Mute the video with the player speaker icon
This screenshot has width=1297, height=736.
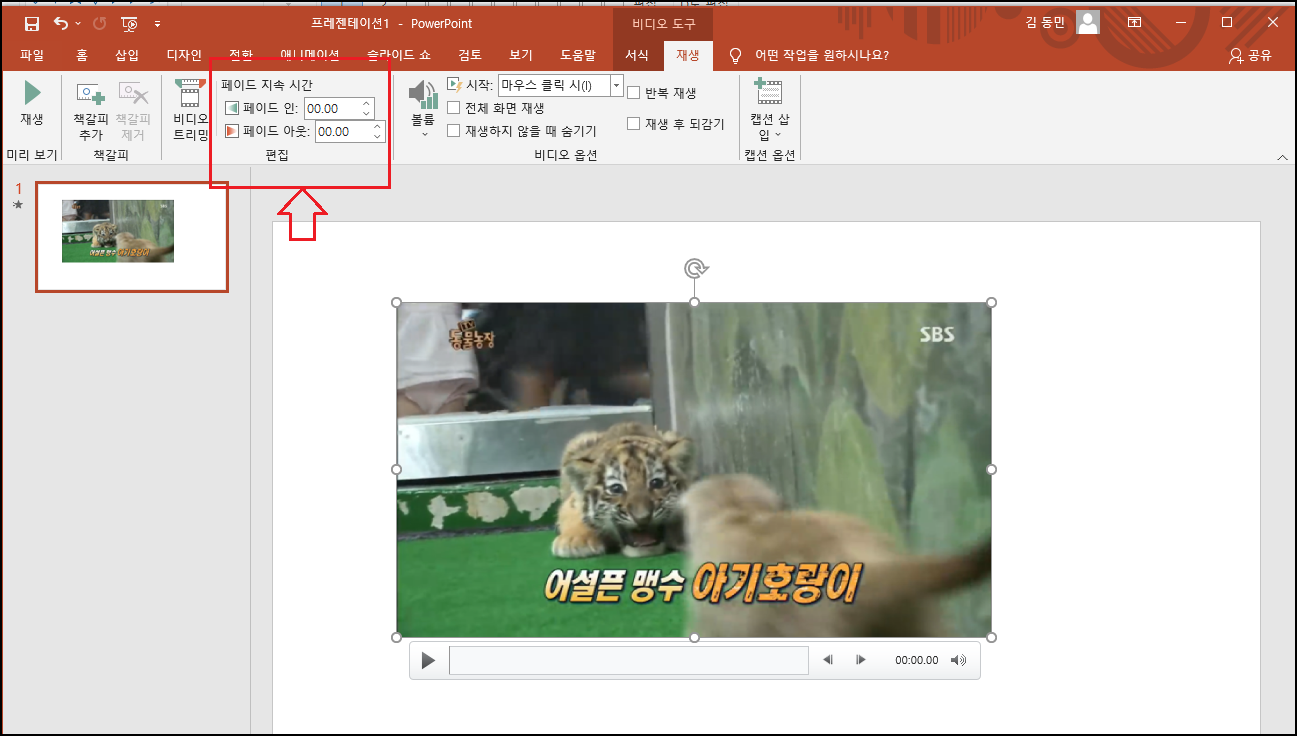pyautogui.click(x=959, y=660)
